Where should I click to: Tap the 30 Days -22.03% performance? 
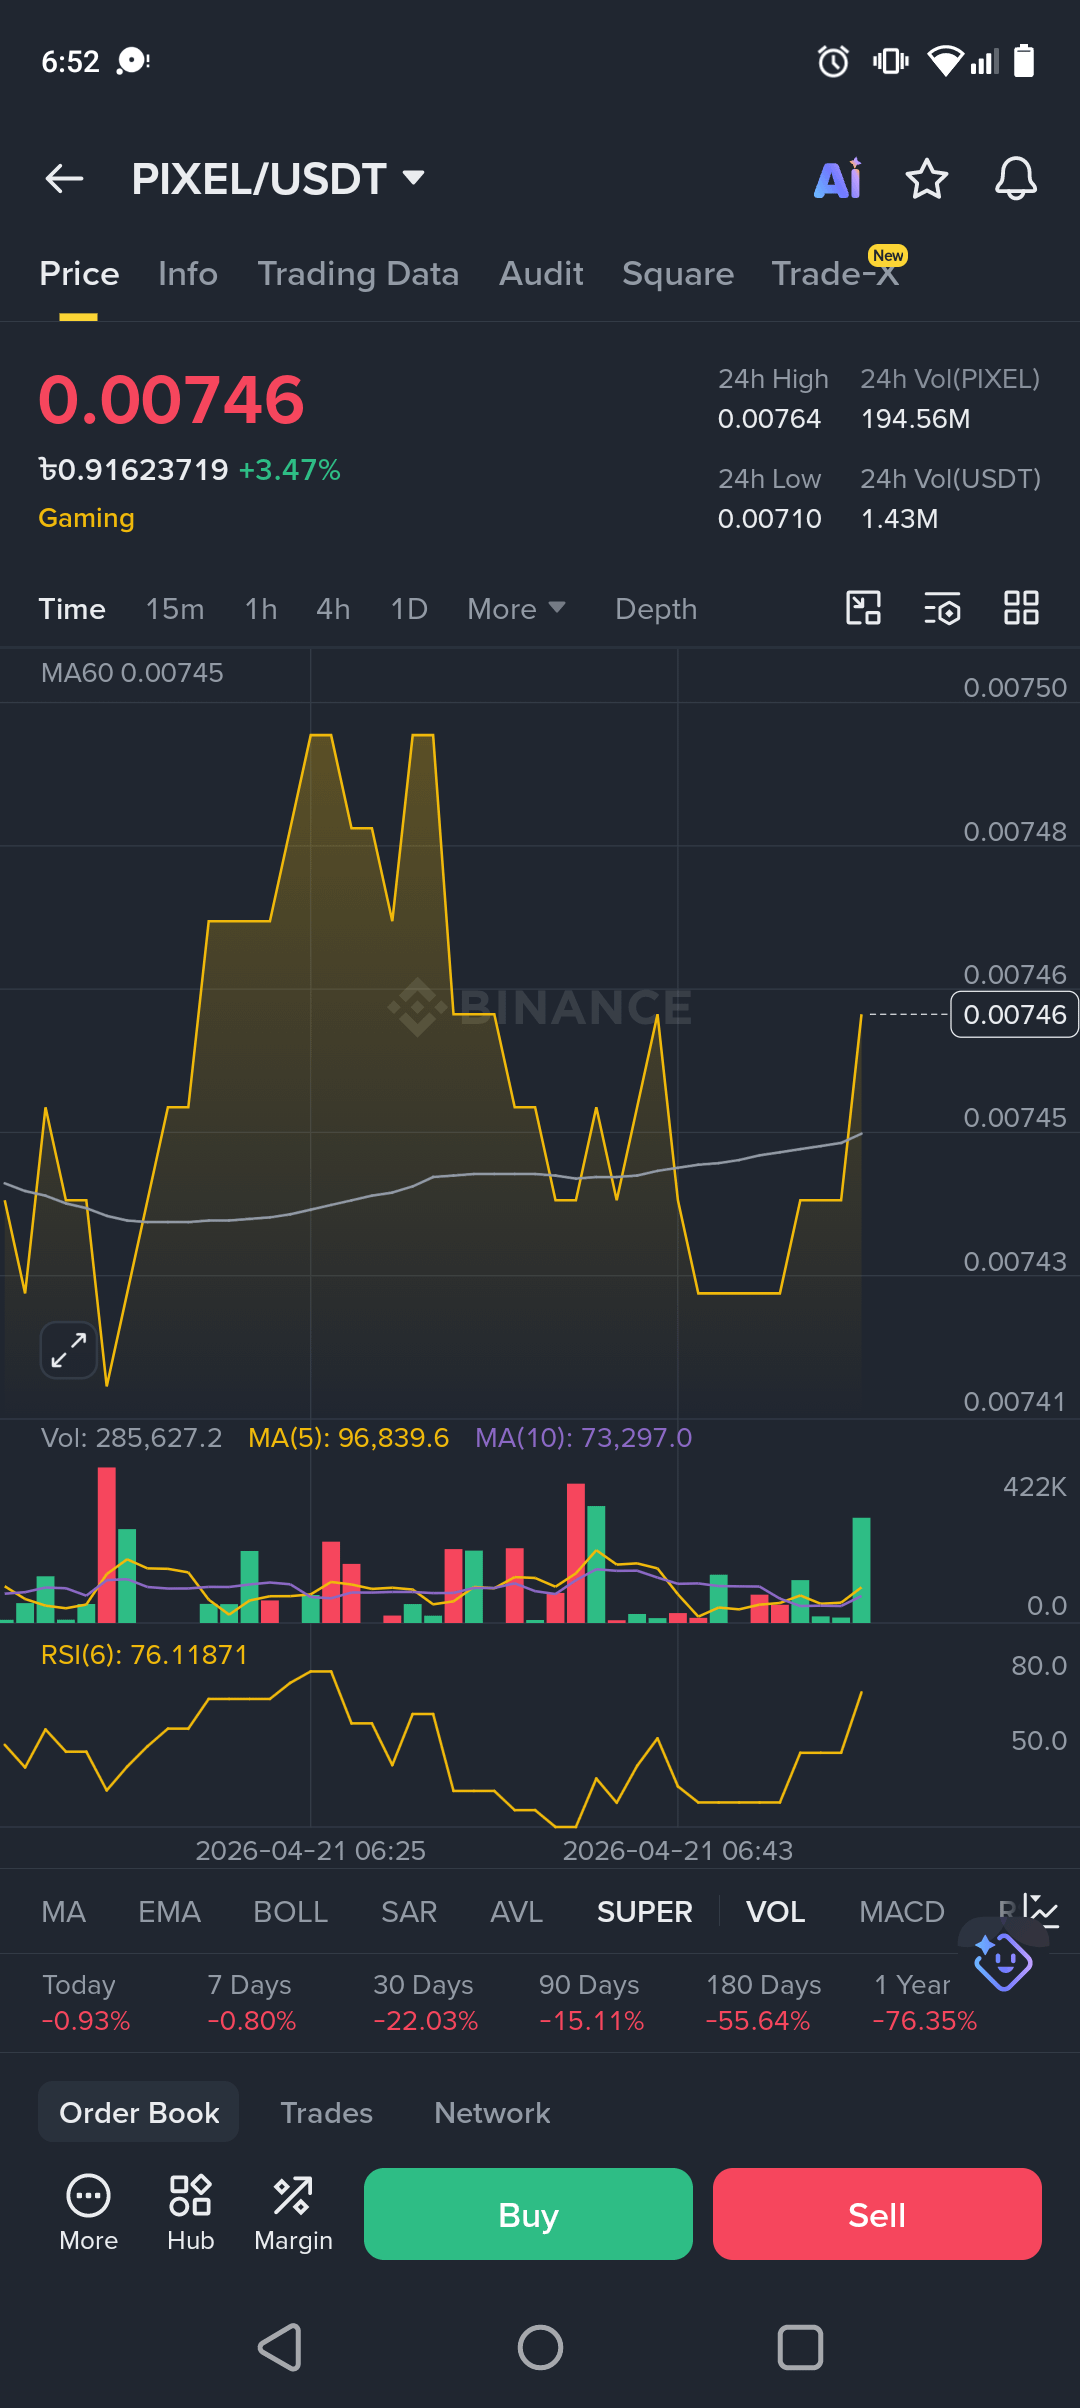pos(425,2002)
